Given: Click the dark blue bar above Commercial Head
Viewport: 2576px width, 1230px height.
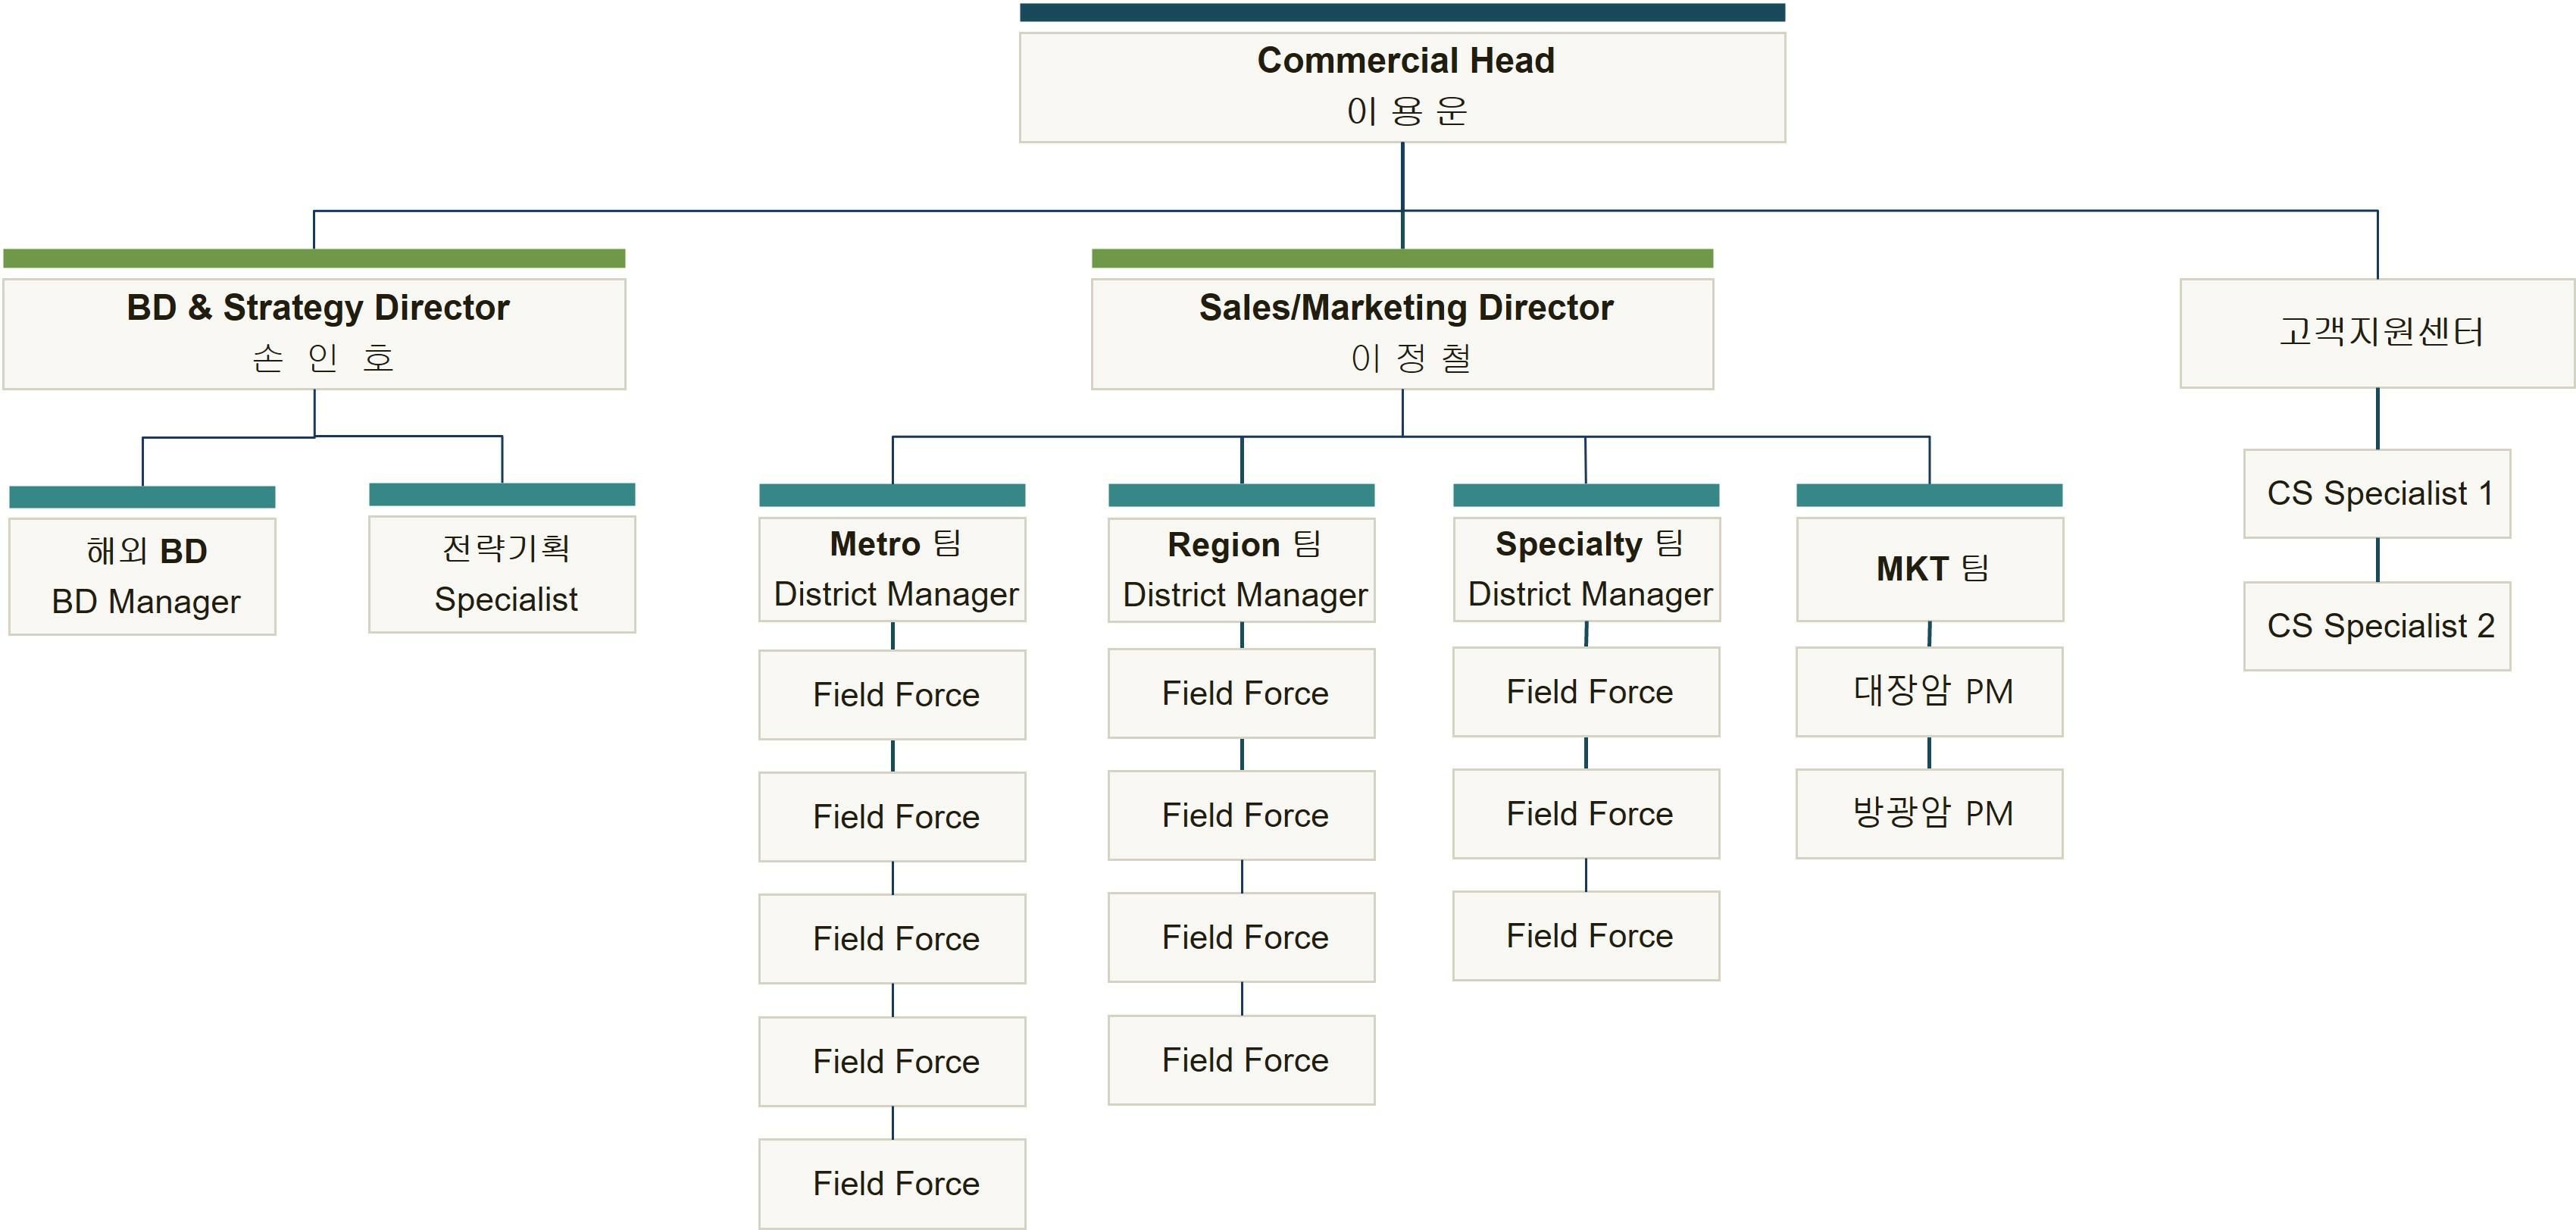Looking at the screenshot, I should click(1402, 12).
